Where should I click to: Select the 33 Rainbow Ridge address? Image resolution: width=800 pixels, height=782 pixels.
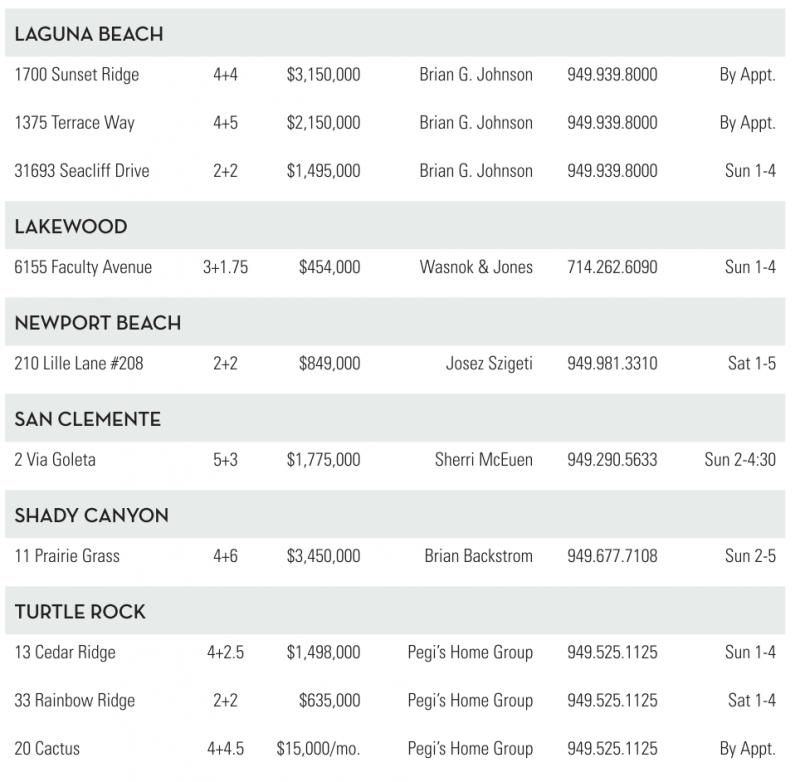75,700
